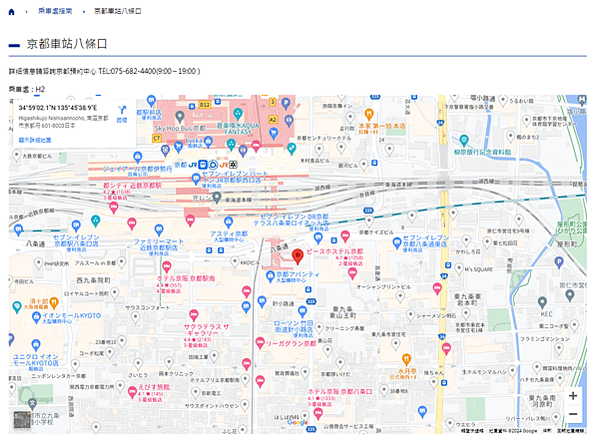The height and width of the screenshot is (444, 599).
Task: Select the PHP研究所 place marker
Action: (x=38, y=263)
